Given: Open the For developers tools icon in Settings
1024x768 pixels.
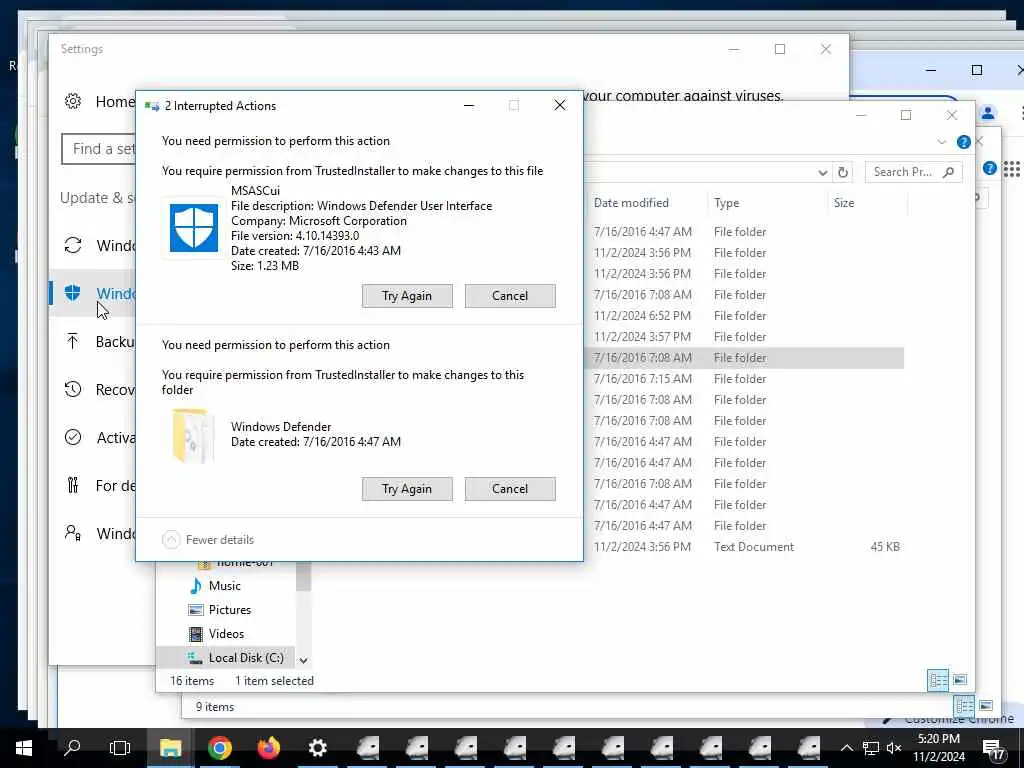Looking at the screenshot, I should (x=73, y=485).
